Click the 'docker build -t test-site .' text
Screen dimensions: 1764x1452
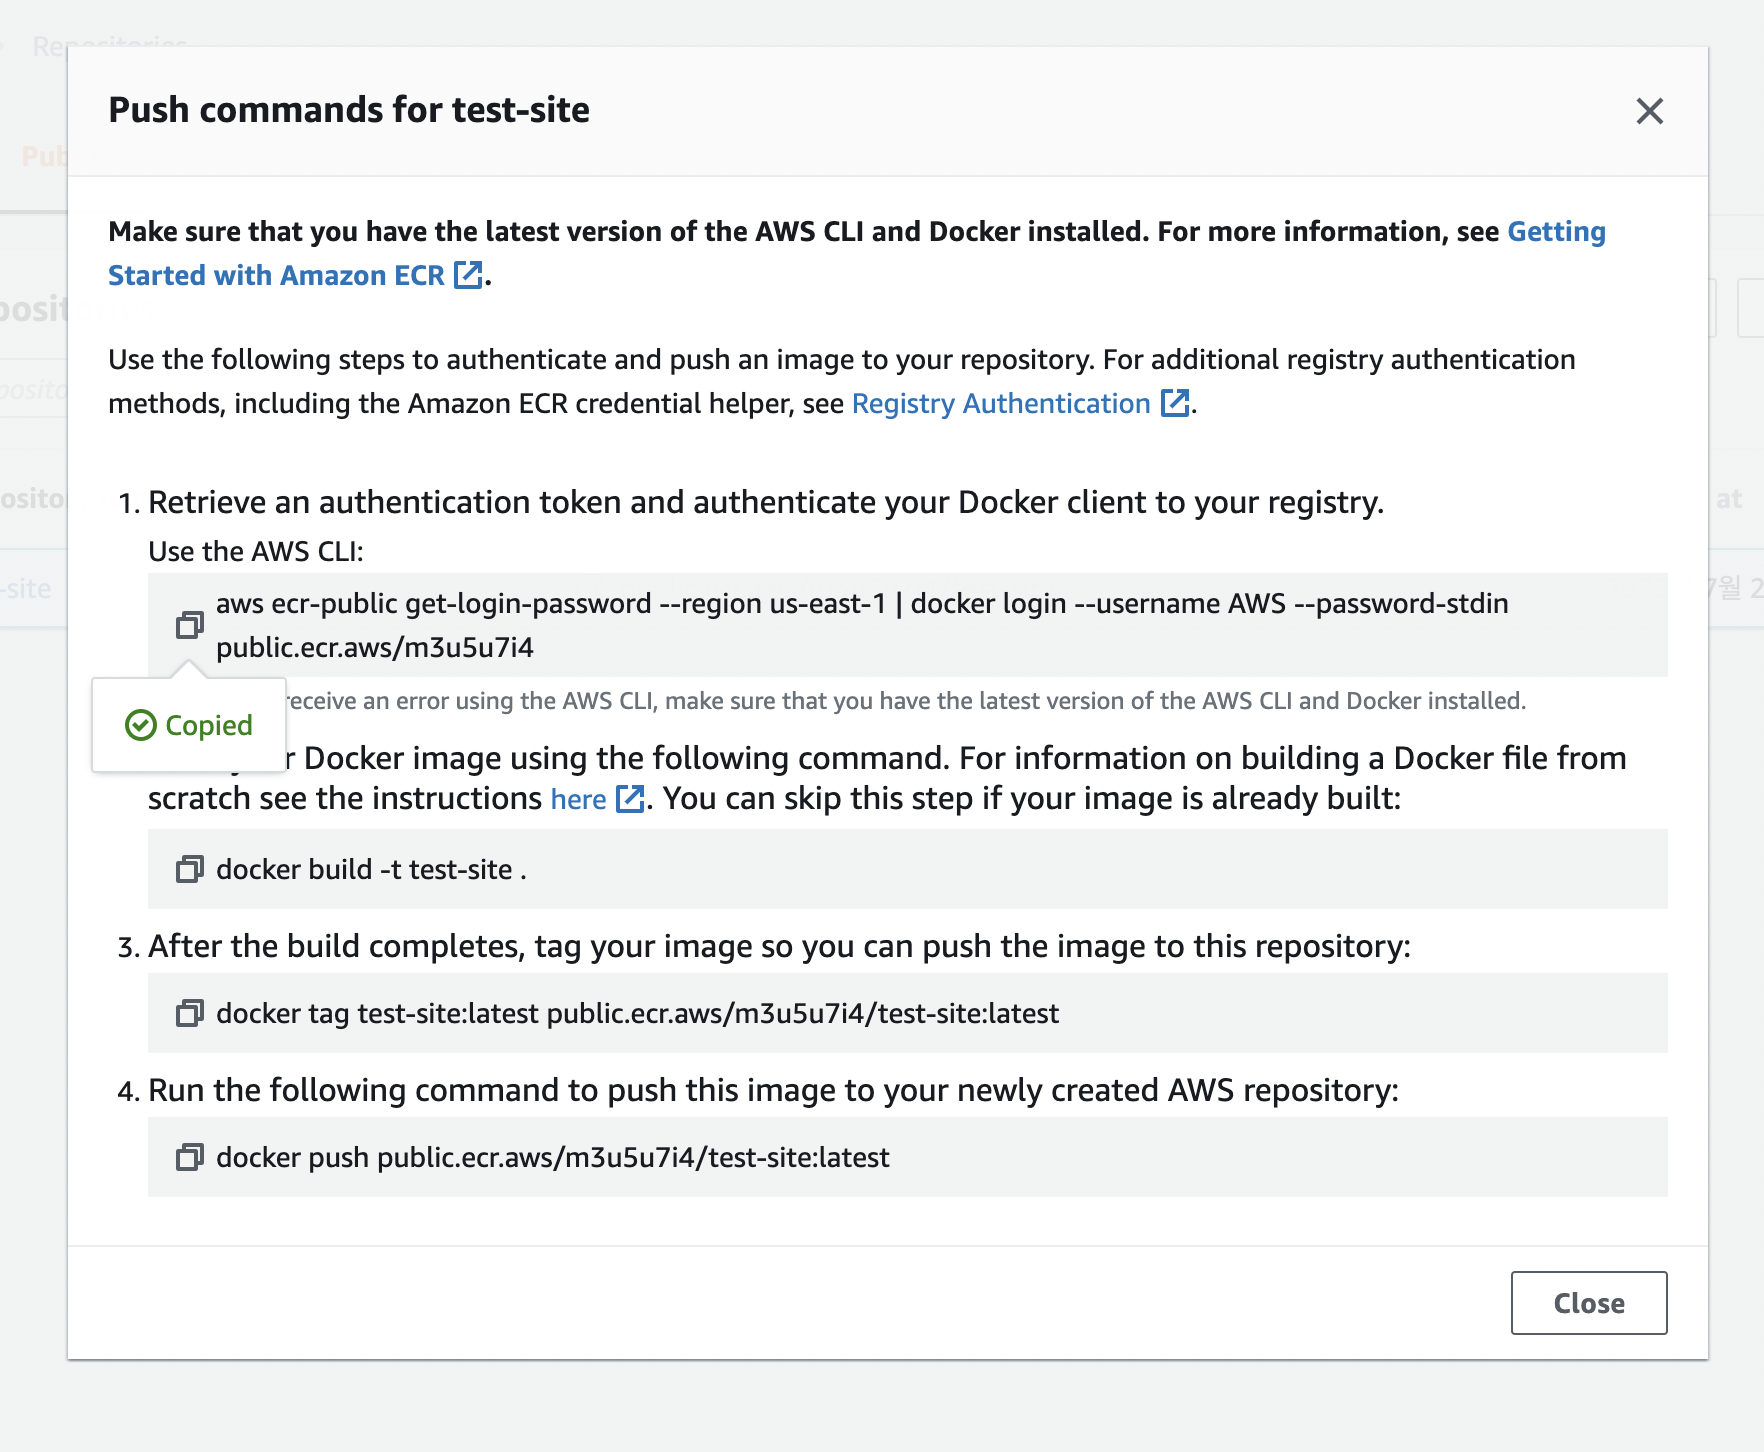(371, 869)
